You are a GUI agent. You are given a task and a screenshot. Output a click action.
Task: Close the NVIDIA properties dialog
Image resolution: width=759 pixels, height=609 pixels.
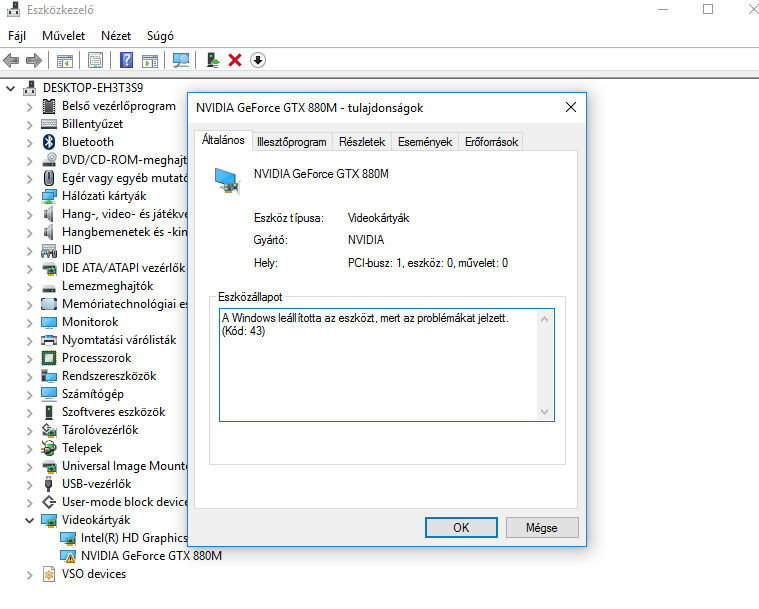571,107
